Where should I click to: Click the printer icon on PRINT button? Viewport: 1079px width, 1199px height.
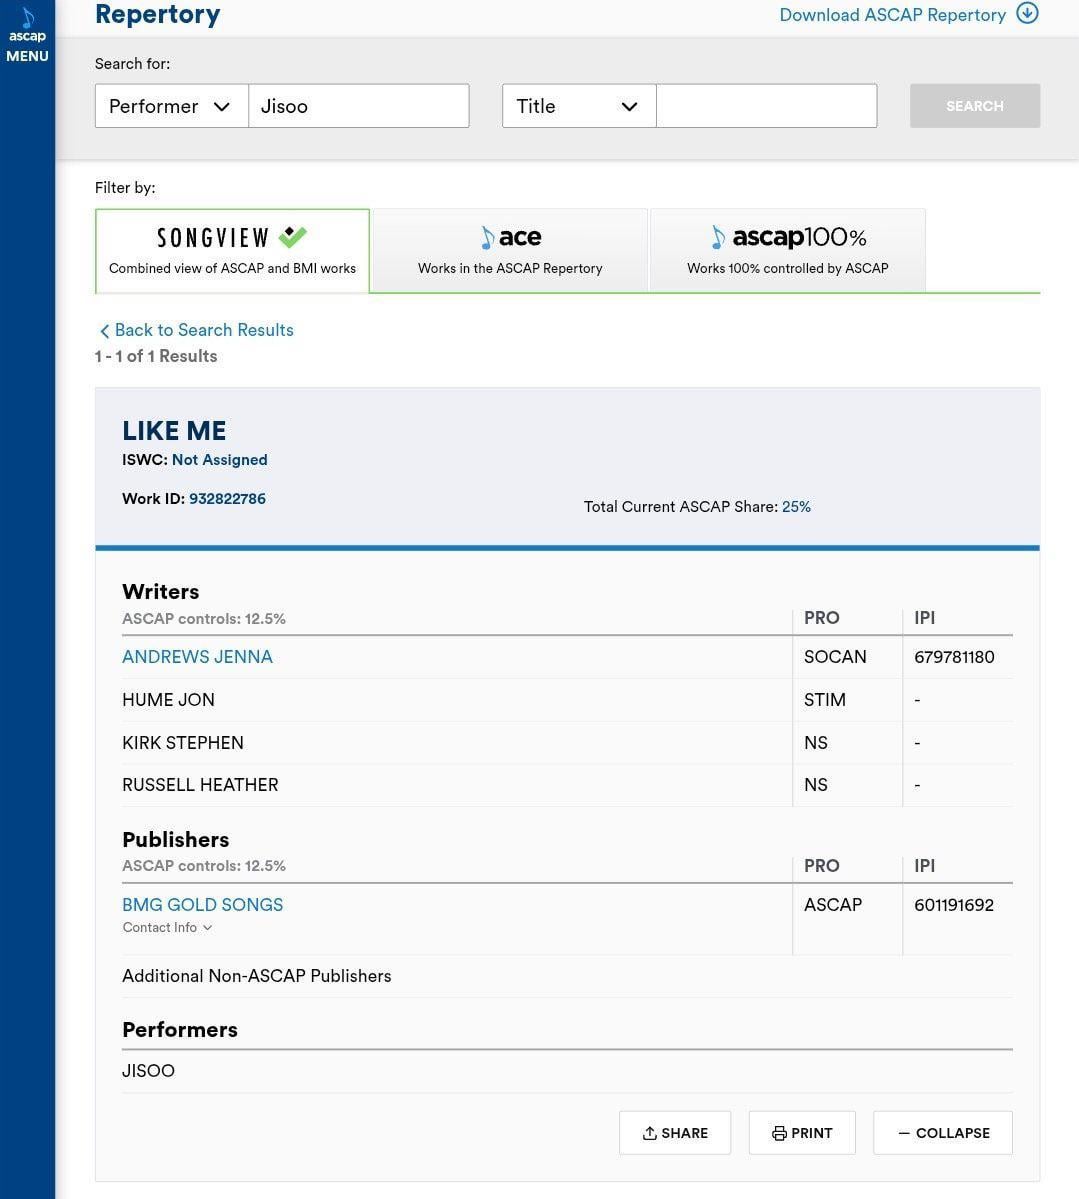coord(779,1133)
